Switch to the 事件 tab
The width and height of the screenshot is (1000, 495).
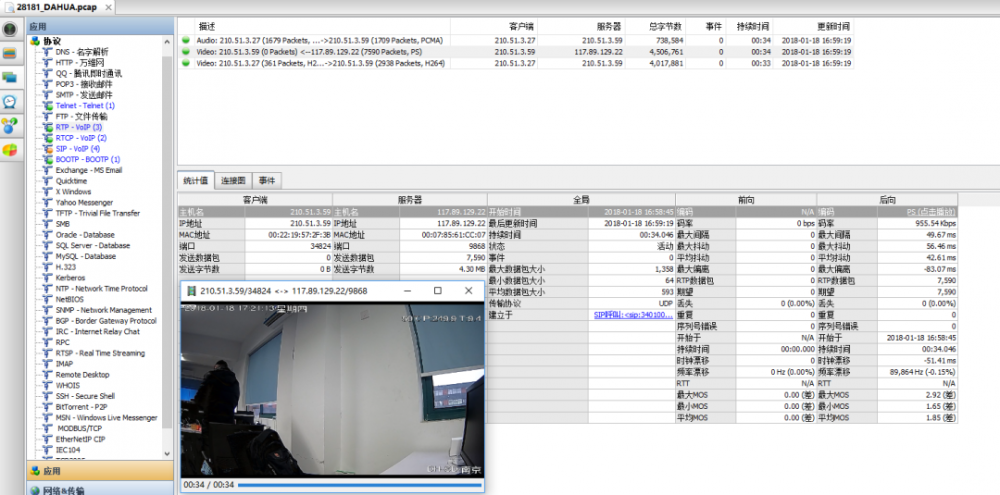click(x=267, y=181)
